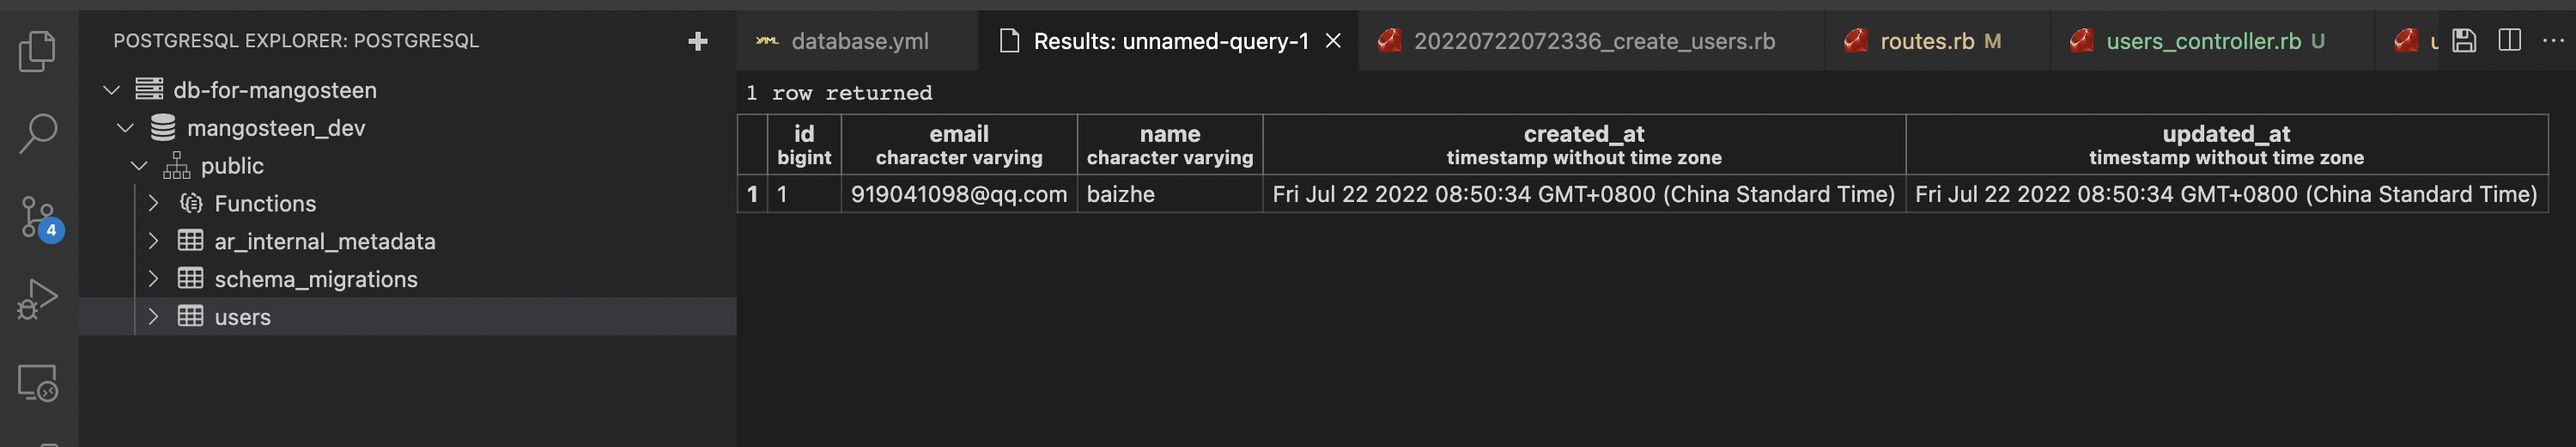2576x447 pixels.
Task: Expand the ar_internal_metadata table
Action: click(x=153, y=241)
